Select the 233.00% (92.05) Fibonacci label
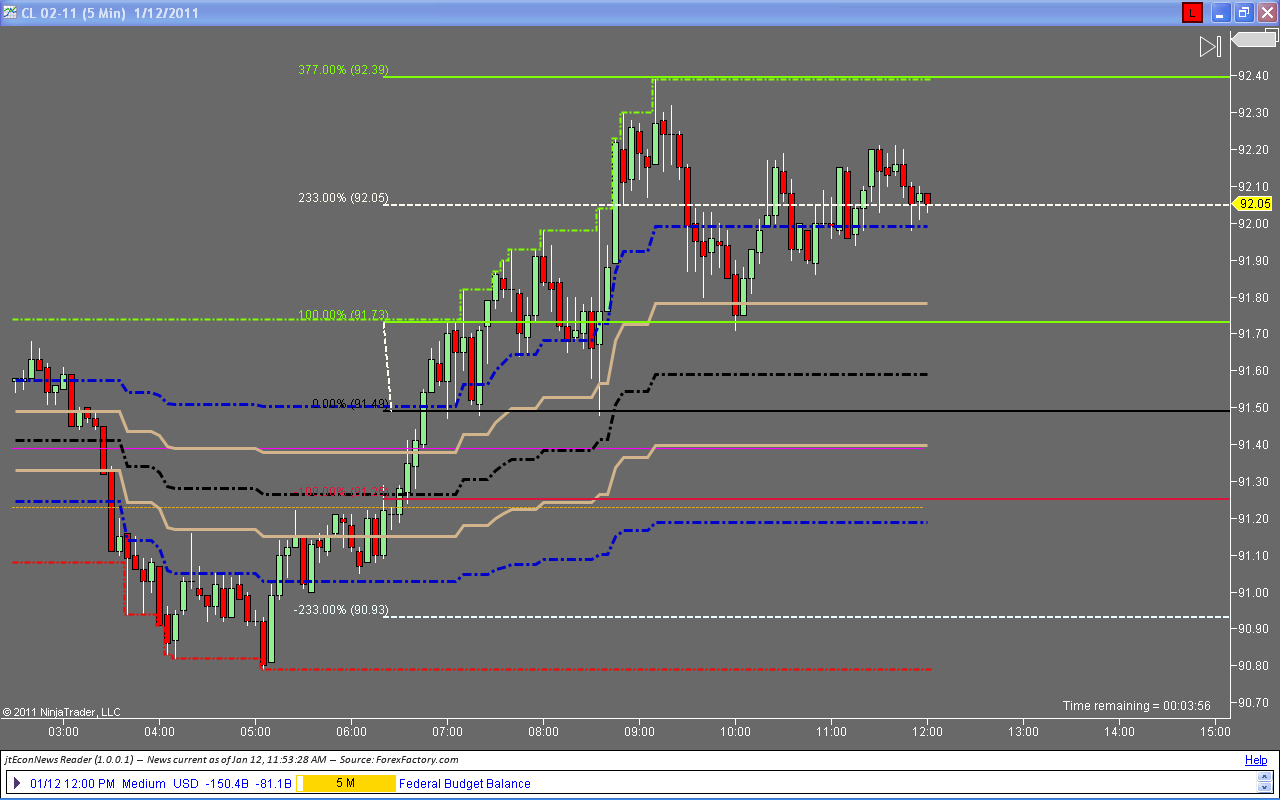The width and height of the screenshot is (1280, 800). (x=343, y=198)
